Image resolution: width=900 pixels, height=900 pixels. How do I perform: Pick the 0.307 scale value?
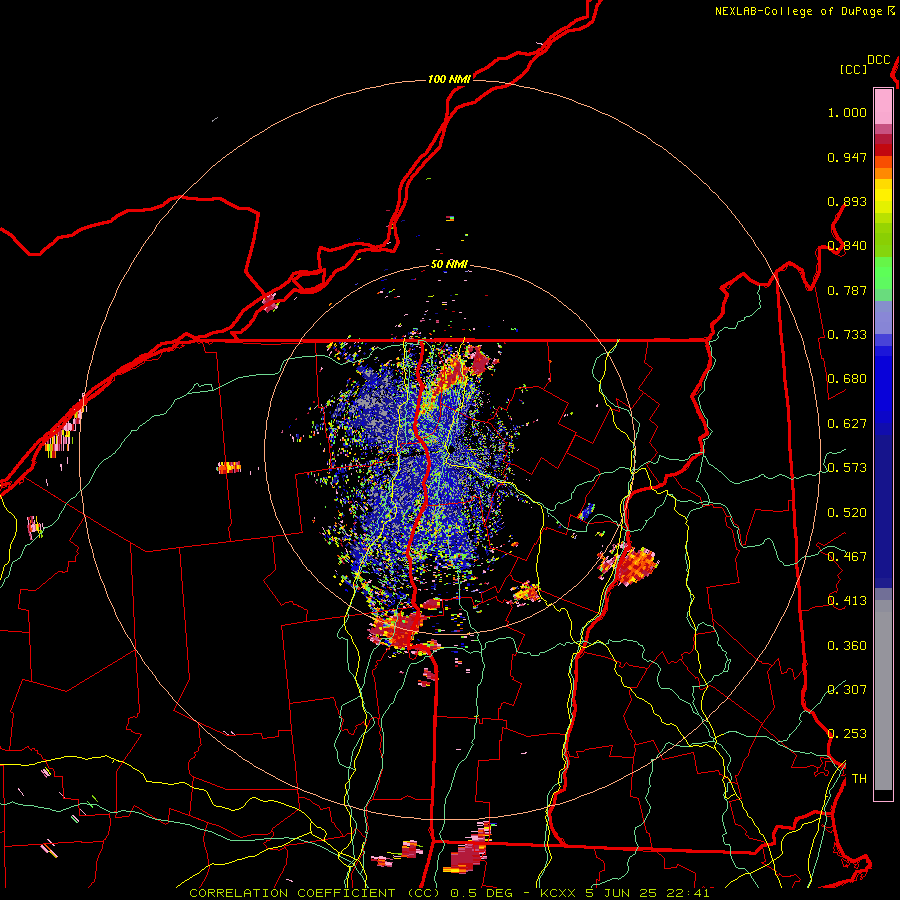tap(847, 690)
